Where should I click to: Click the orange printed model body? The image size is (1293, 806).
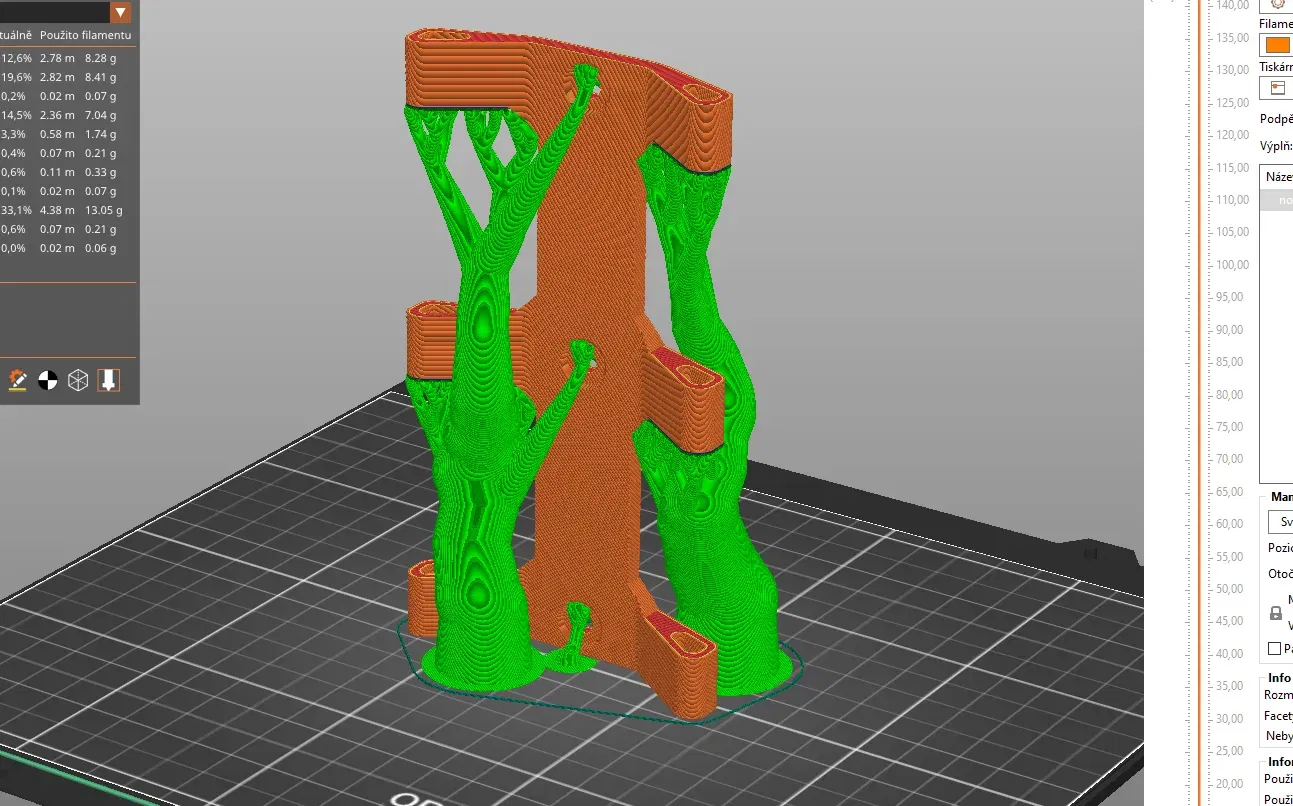coord(590,300)
